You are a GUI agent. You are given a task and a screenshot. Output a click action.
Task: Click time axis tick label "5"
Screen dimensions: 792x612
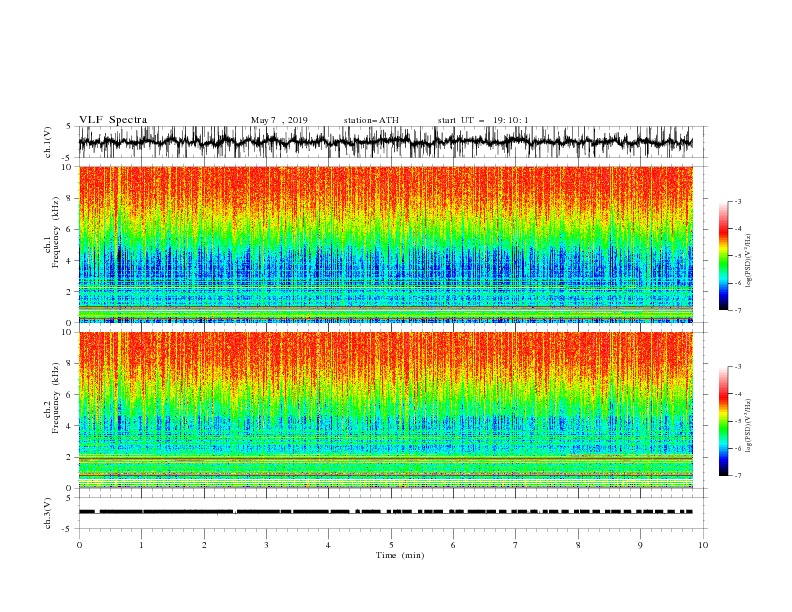point(391,545)
